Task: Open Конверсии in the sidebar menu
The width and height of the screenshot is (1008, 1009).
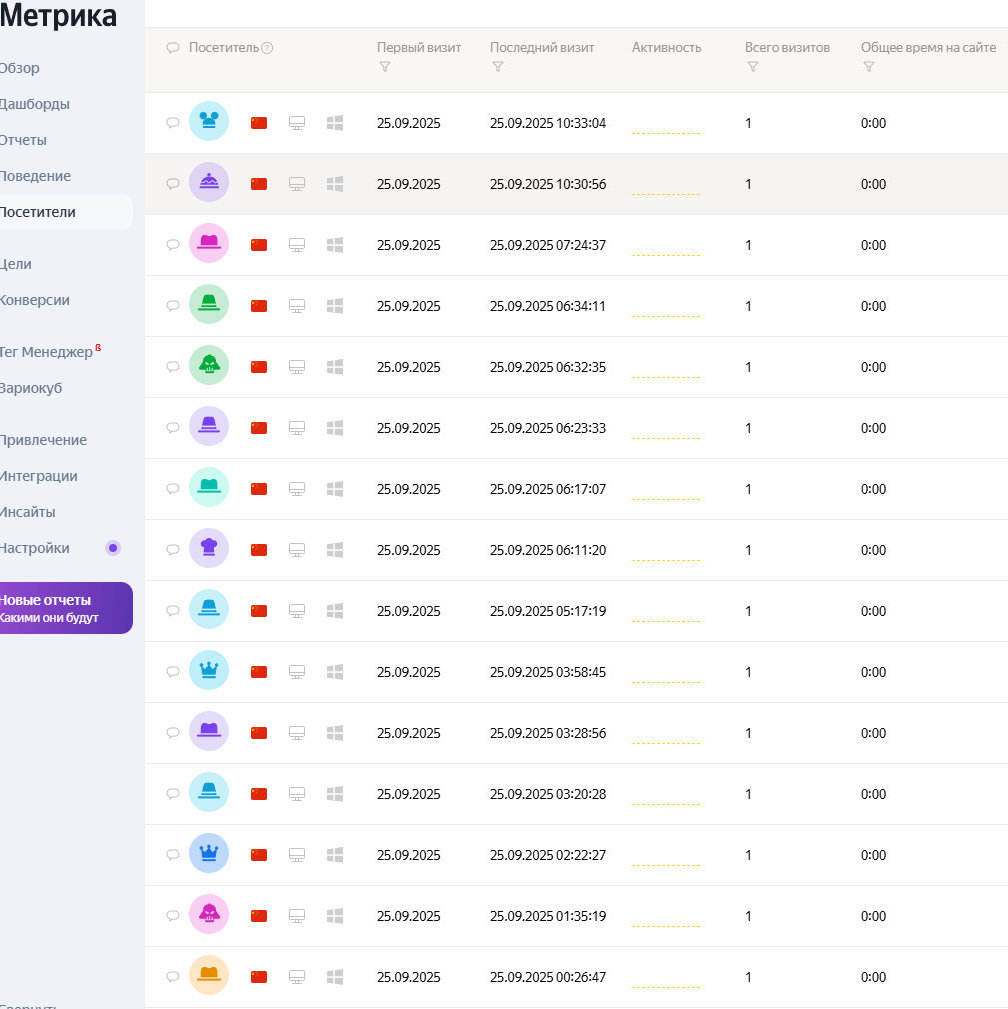Action: [x=35, y=300]
